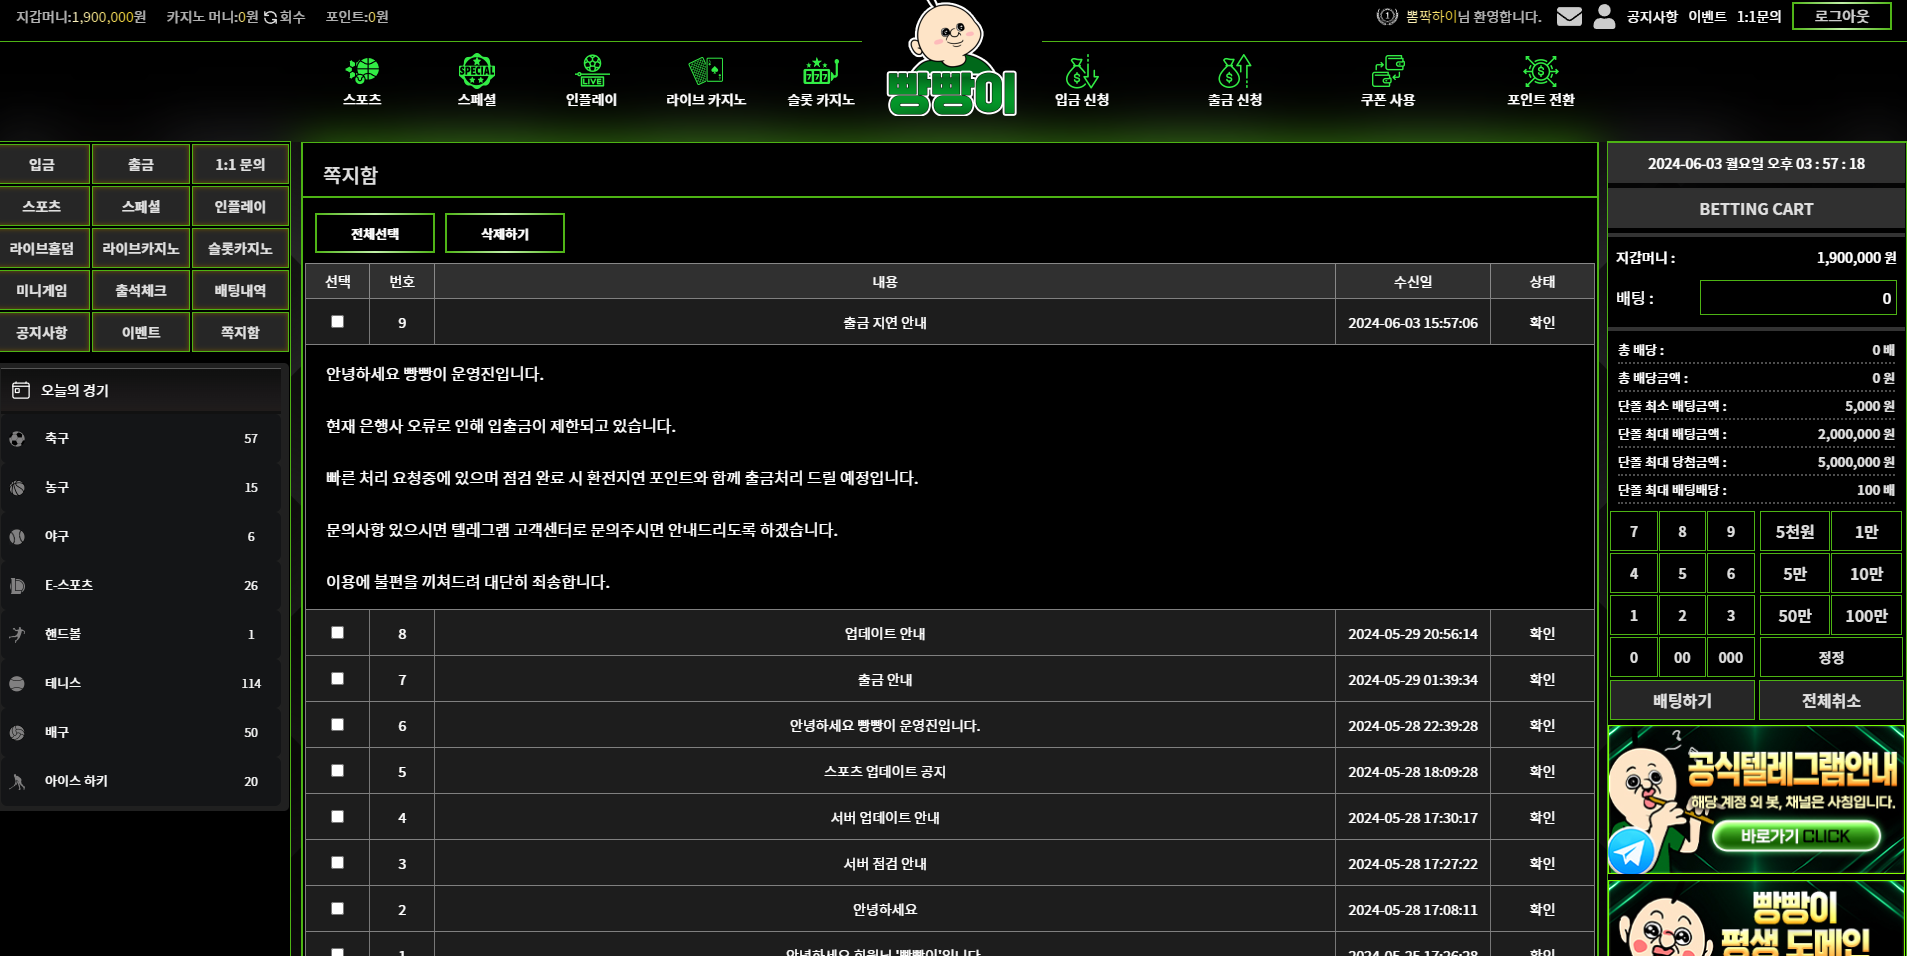This screenshot has height=956, width=1907.
Task: Click the Coupon use (쿠폰 사용) icon
Action: point(1388,72)
